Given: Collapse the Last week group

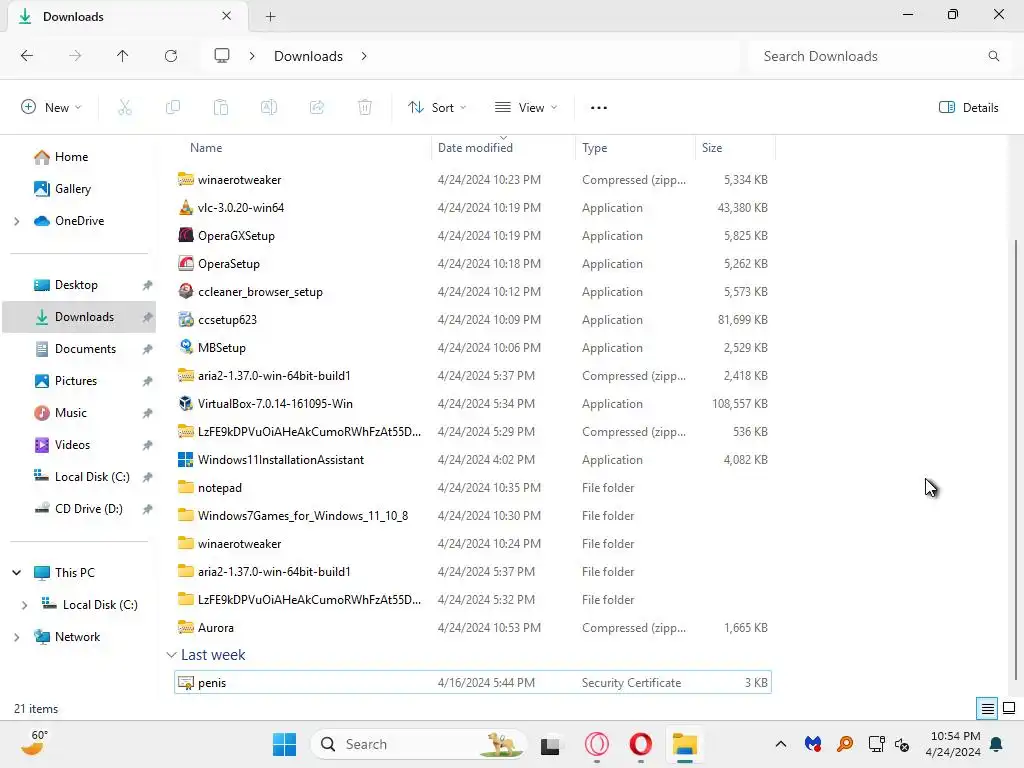Looking at the screenshot, I should click(172, 655).
